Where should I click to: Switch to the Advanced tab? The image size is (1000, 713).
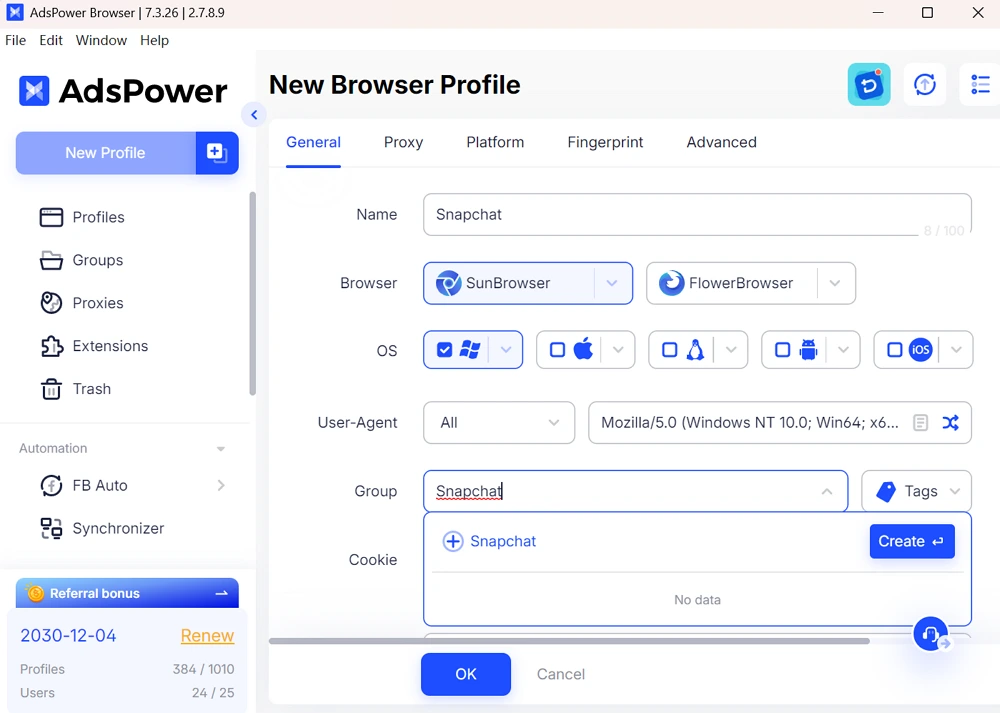tap(721, 142)
